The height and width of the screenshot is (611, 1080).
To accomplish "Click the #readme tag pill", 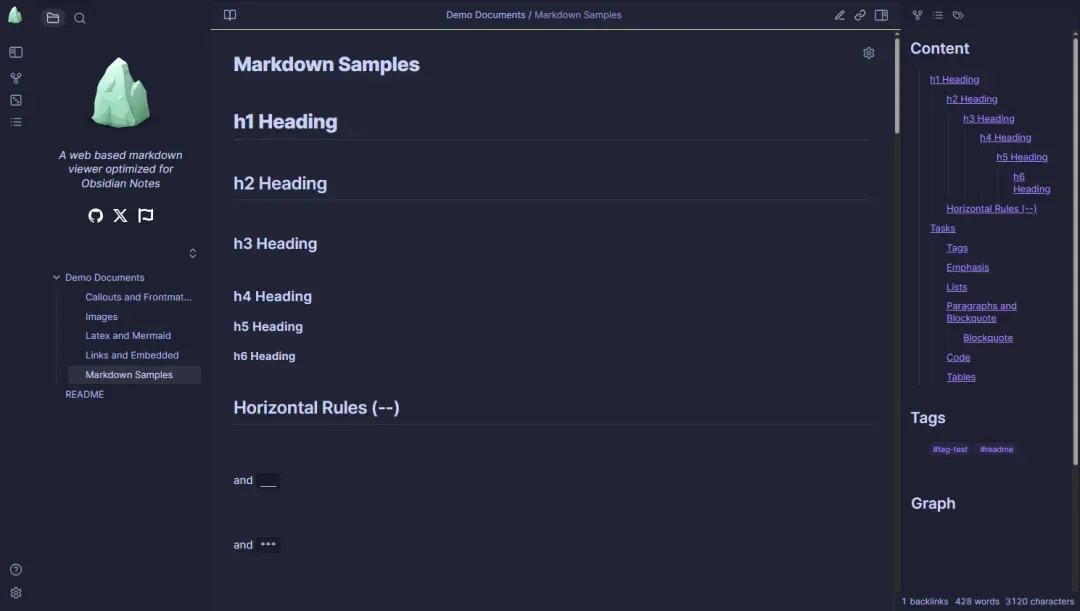I will click(x=996, y=449).
